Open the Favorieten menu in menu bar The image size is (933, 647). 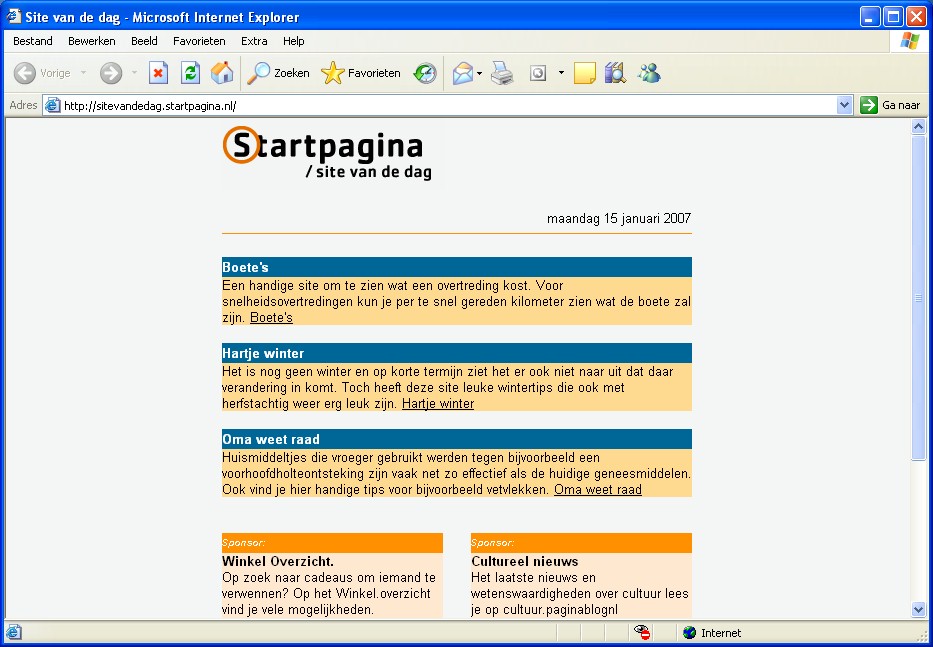pyautogui.click(x=199, y=41)
